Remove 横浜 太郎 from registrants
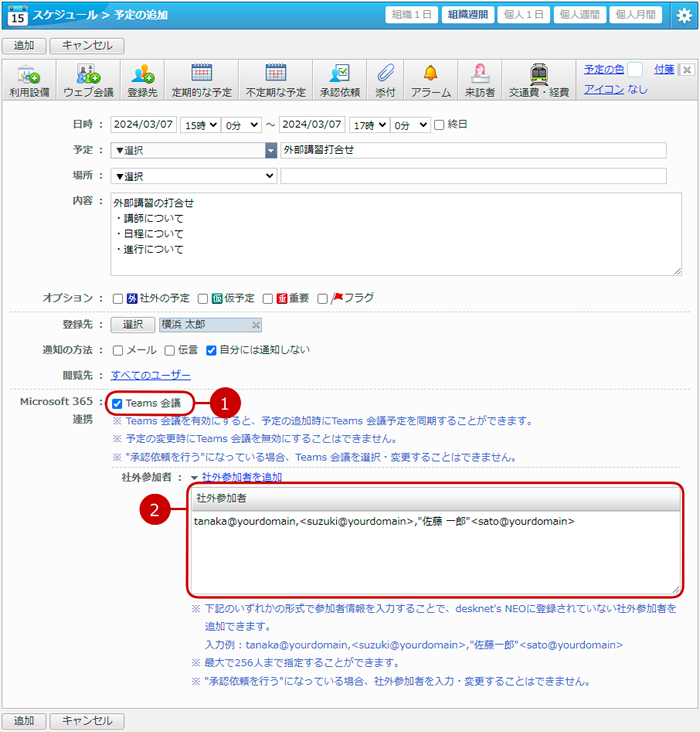 pyautogui.click(x=256, y=325)
